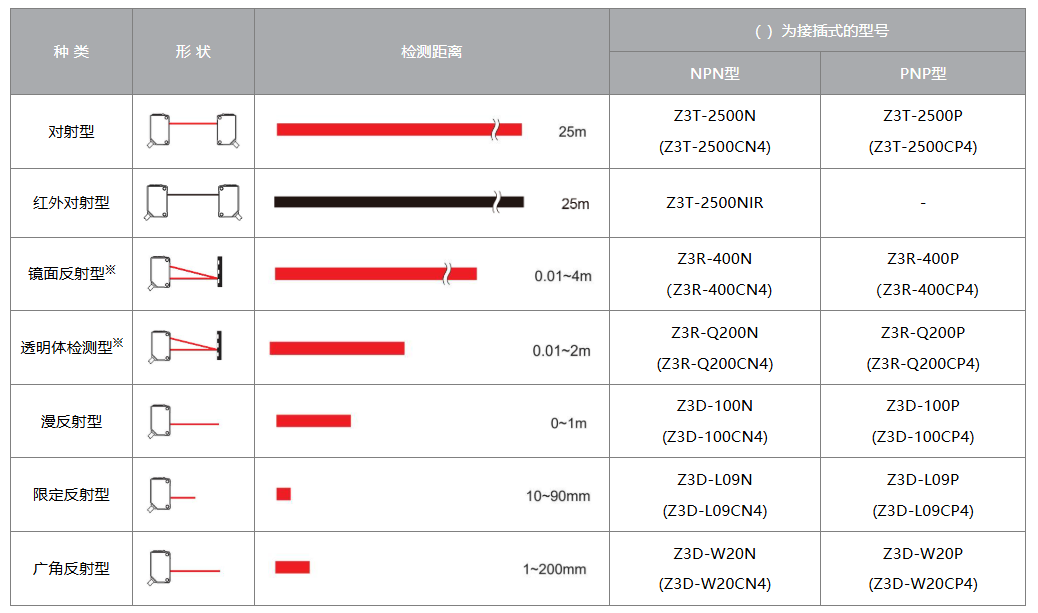Click the red 0.01~4m distance bar
Viewport: 1038px width, 613px height.
375,274
